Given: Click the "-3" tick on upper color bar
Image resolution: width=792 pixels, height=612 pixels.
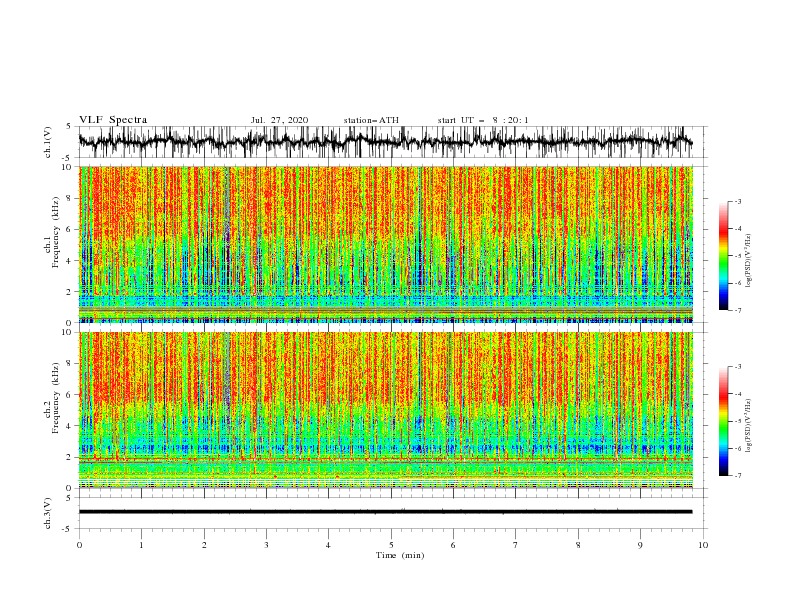Looking at the screenshot, I should point(737,201).
